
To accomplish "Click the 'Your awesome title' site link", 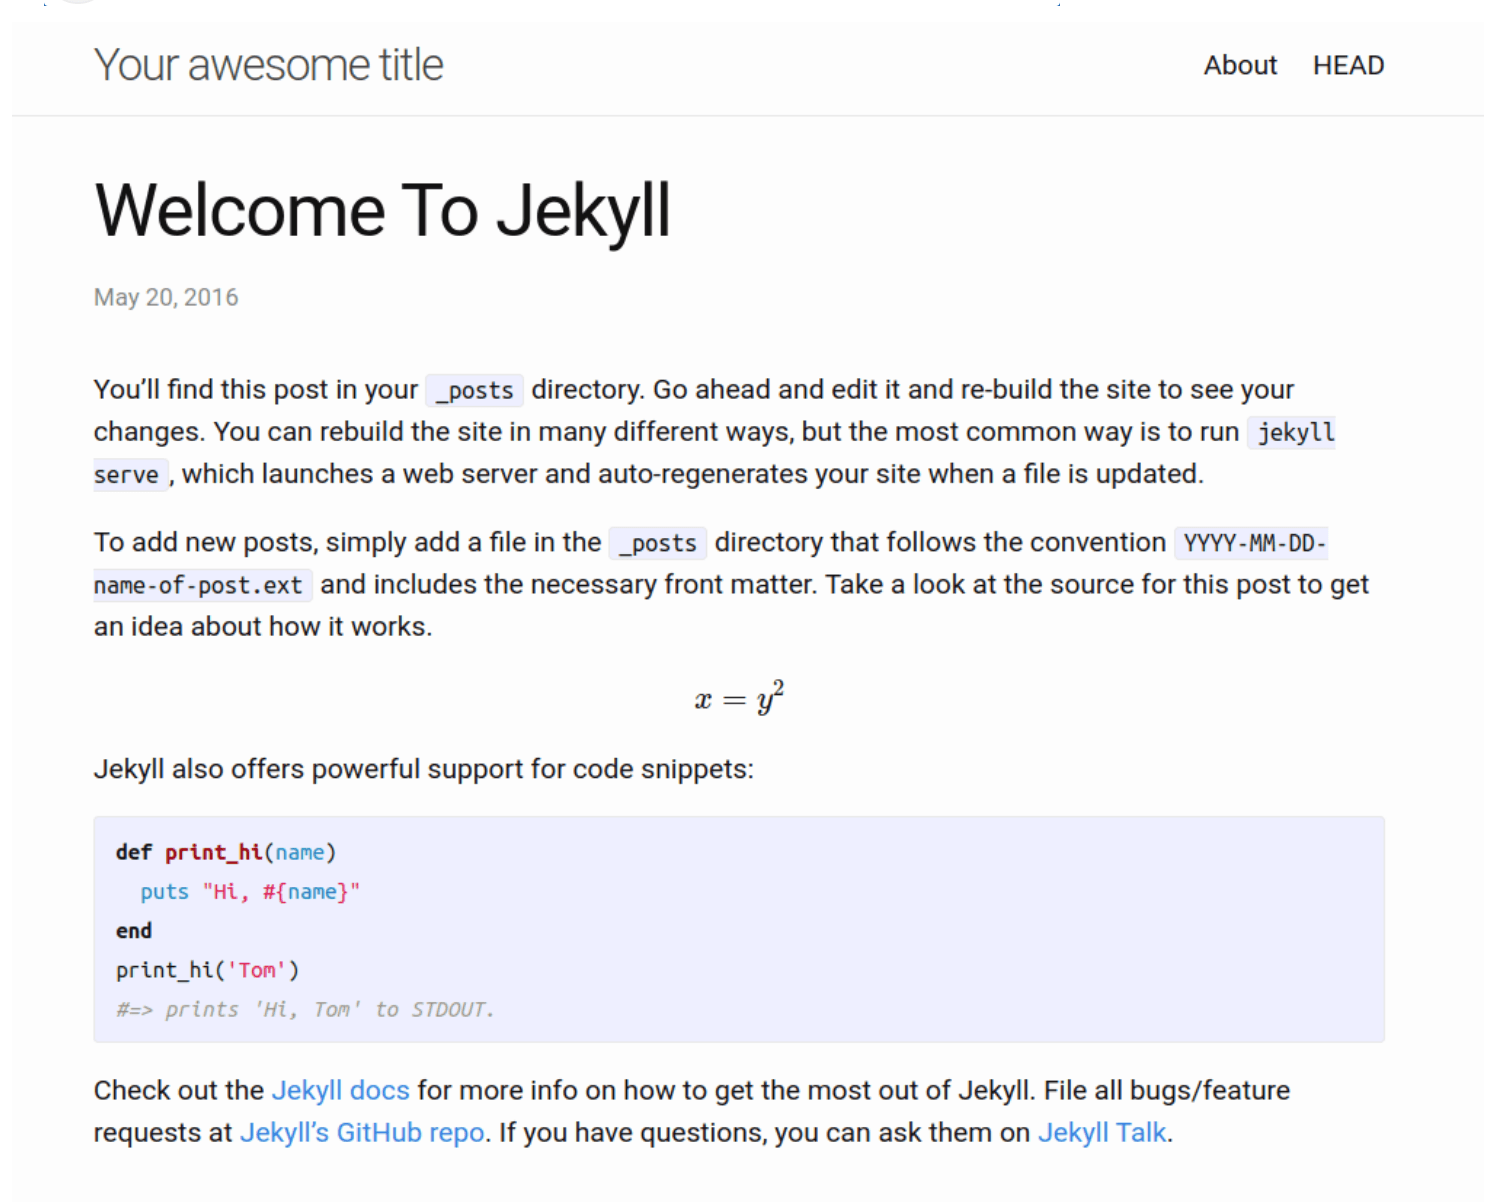I will tap(268, 66).
